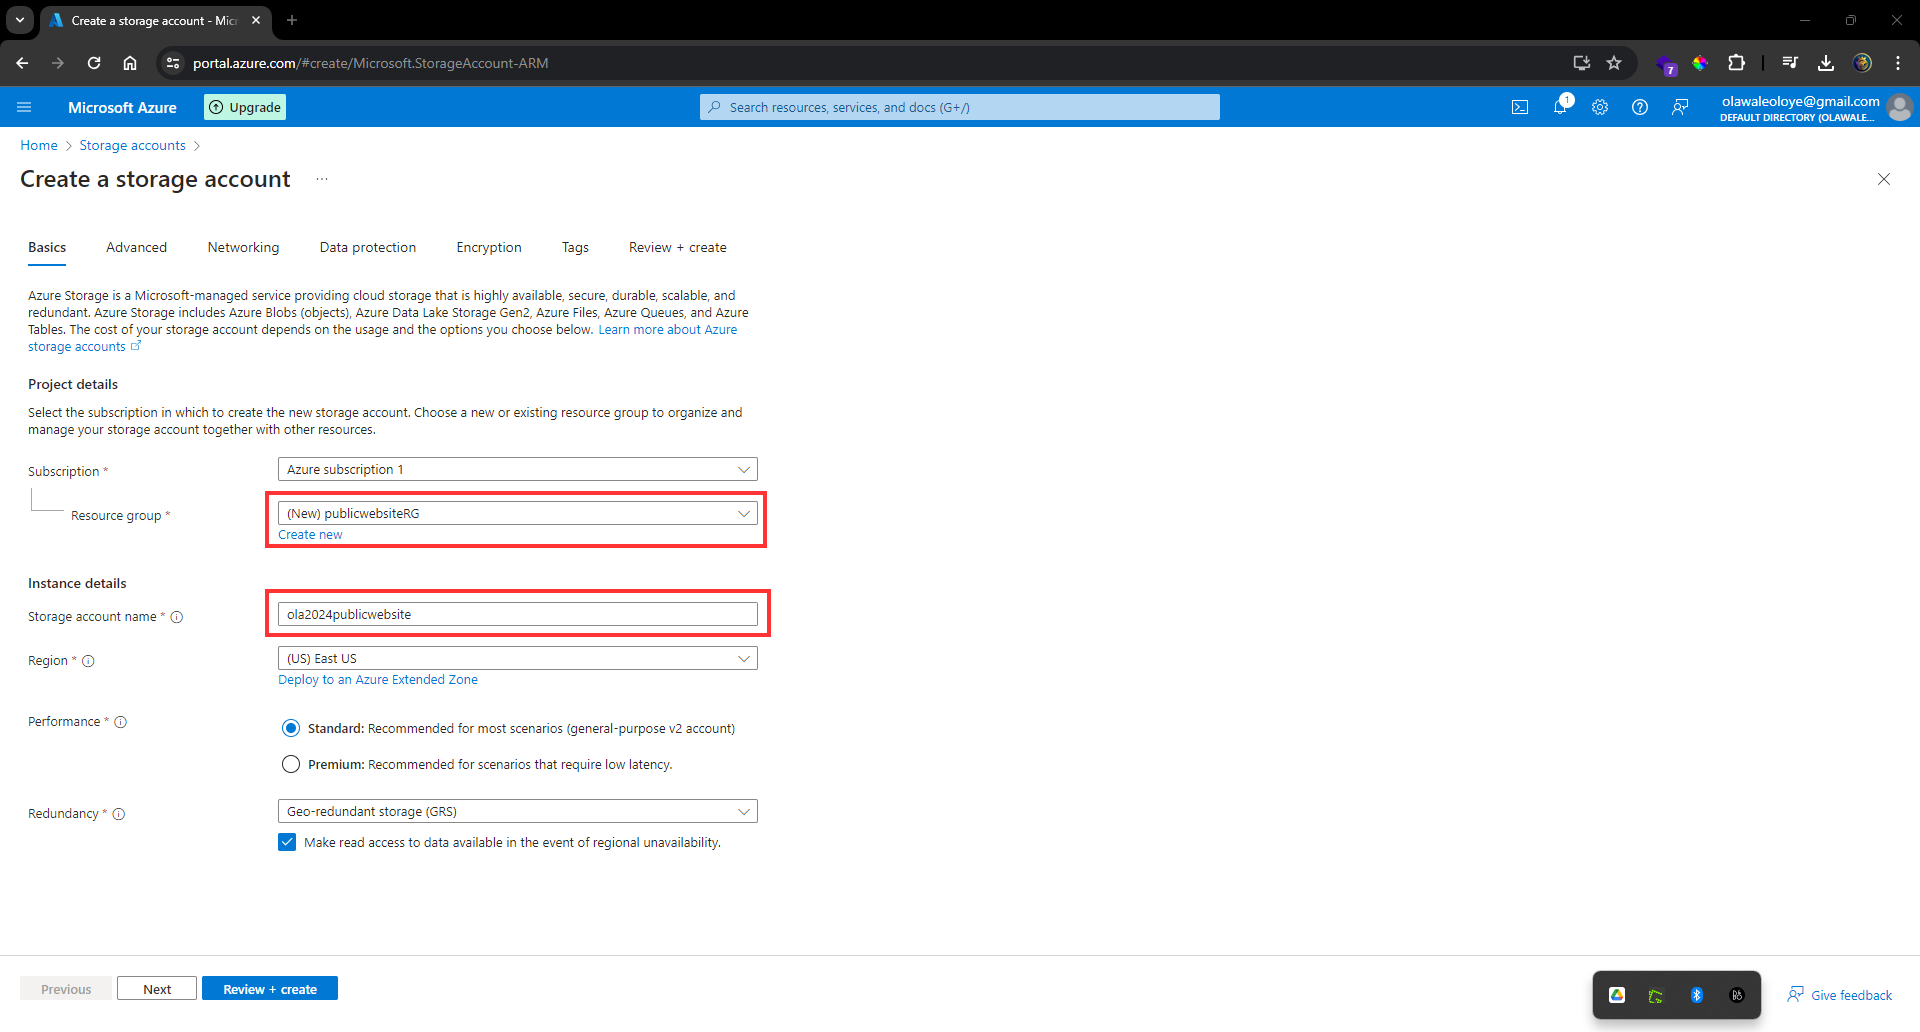The image size is (1920, 1032).
Task: Expand the Region dropdown
Action: pyautogui.click(x=518, y=658)
